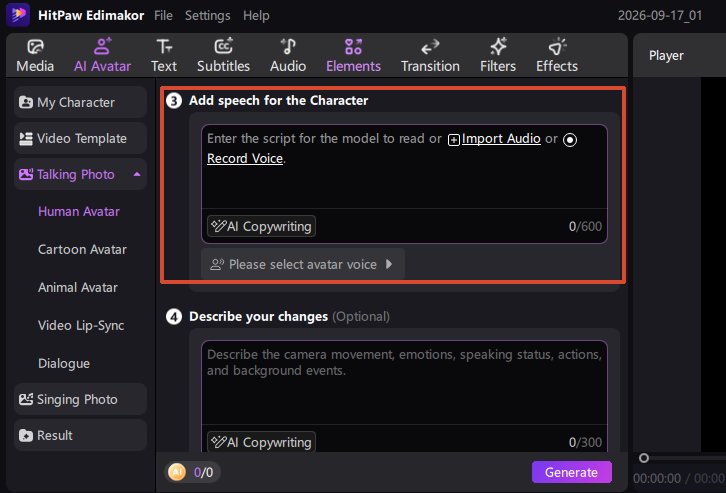This screenshot has width=726, height=493.
Task: Click the AI credits coin icon
Action: coord(177,472)
